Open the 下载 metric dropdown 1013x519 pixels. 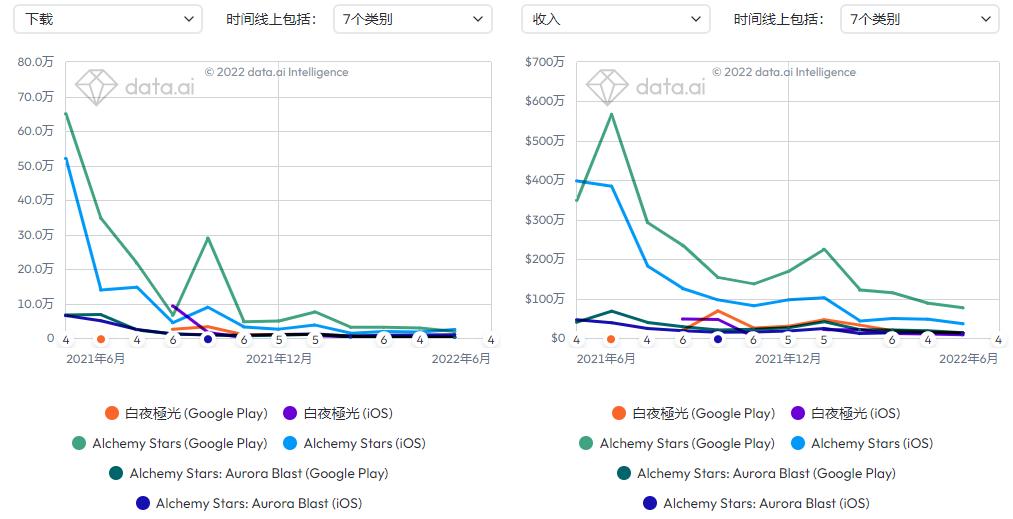point(108,19)
